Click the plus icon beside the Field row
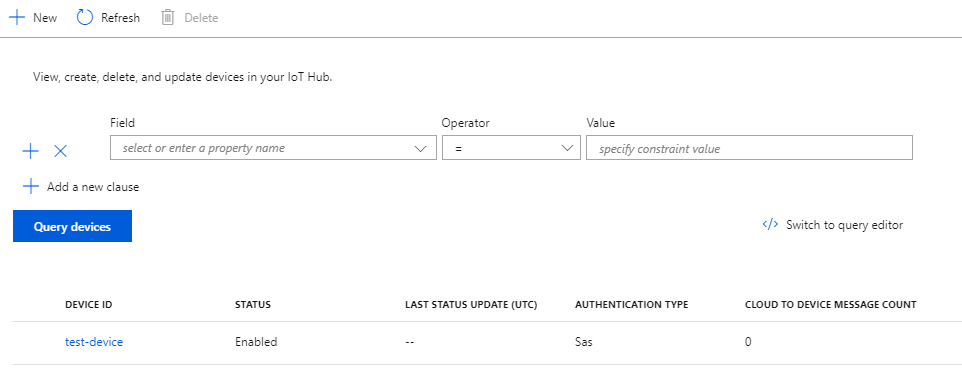Image resolution: width=962 pixels, height=387 pixels. (x=30, y=151)
